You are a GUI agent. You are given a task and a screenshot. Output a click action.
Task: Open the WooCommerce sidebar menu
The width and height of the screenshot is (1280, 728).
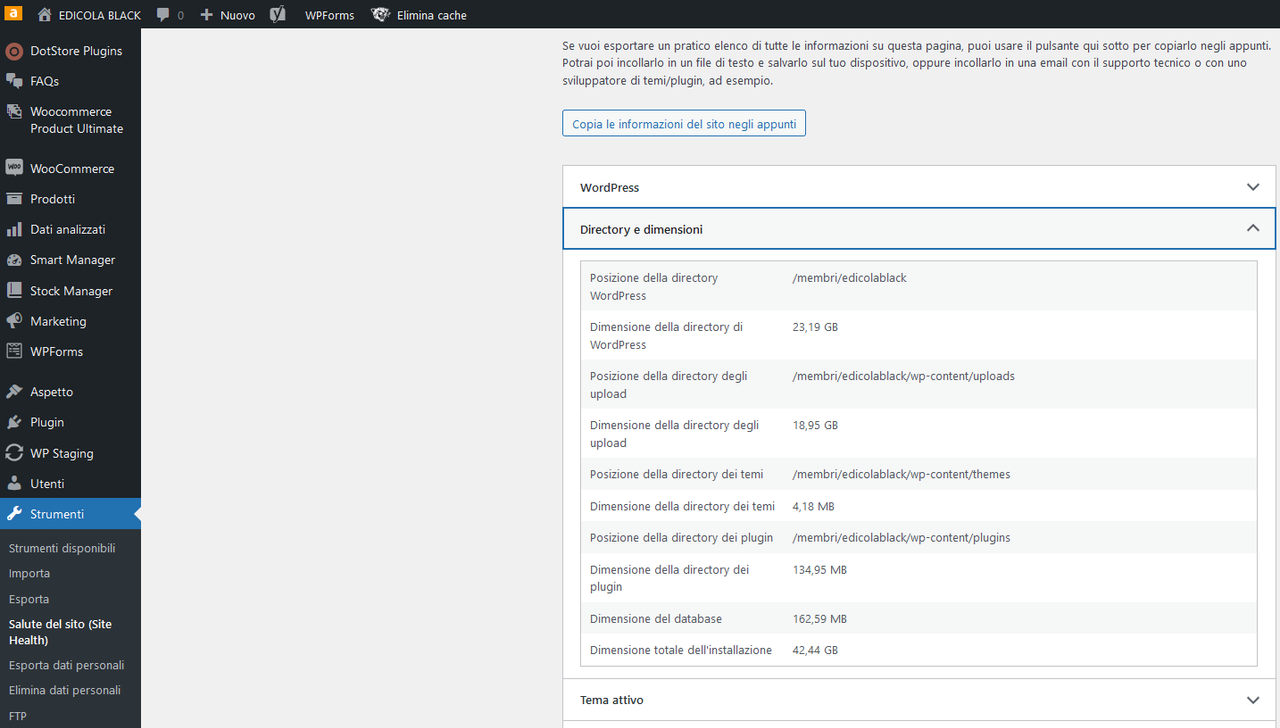pos(70,168)
